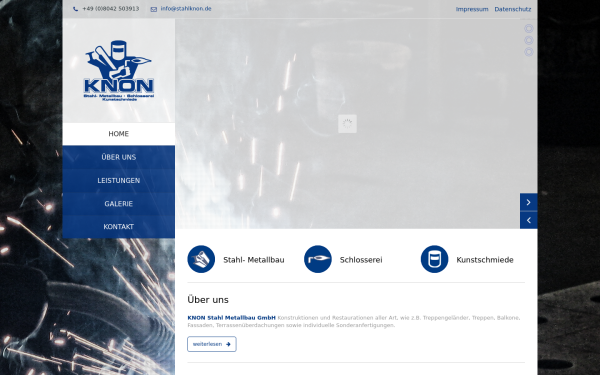The height and width of the screenshot is (375, 600).
Task: Click the Über uns heading
Action: point(208,300)
